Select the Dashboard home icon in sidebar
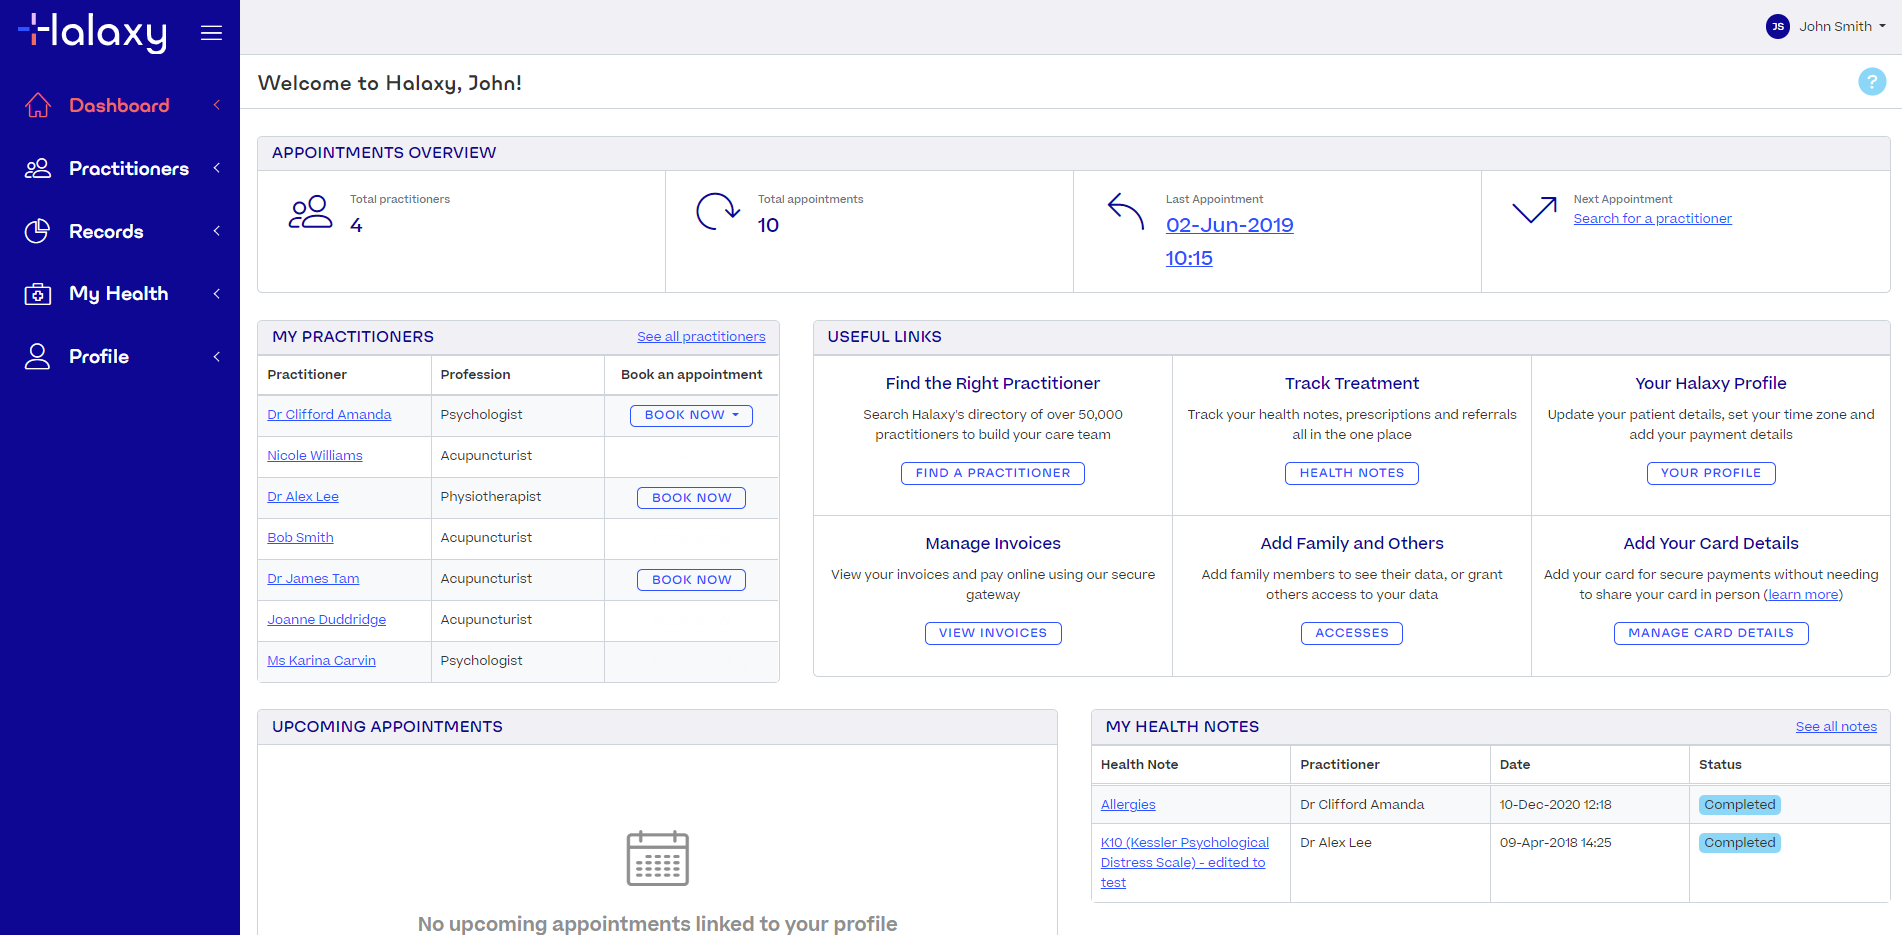Image resolution: width=1902 pixels, height=935 pixels. (37, 104)
